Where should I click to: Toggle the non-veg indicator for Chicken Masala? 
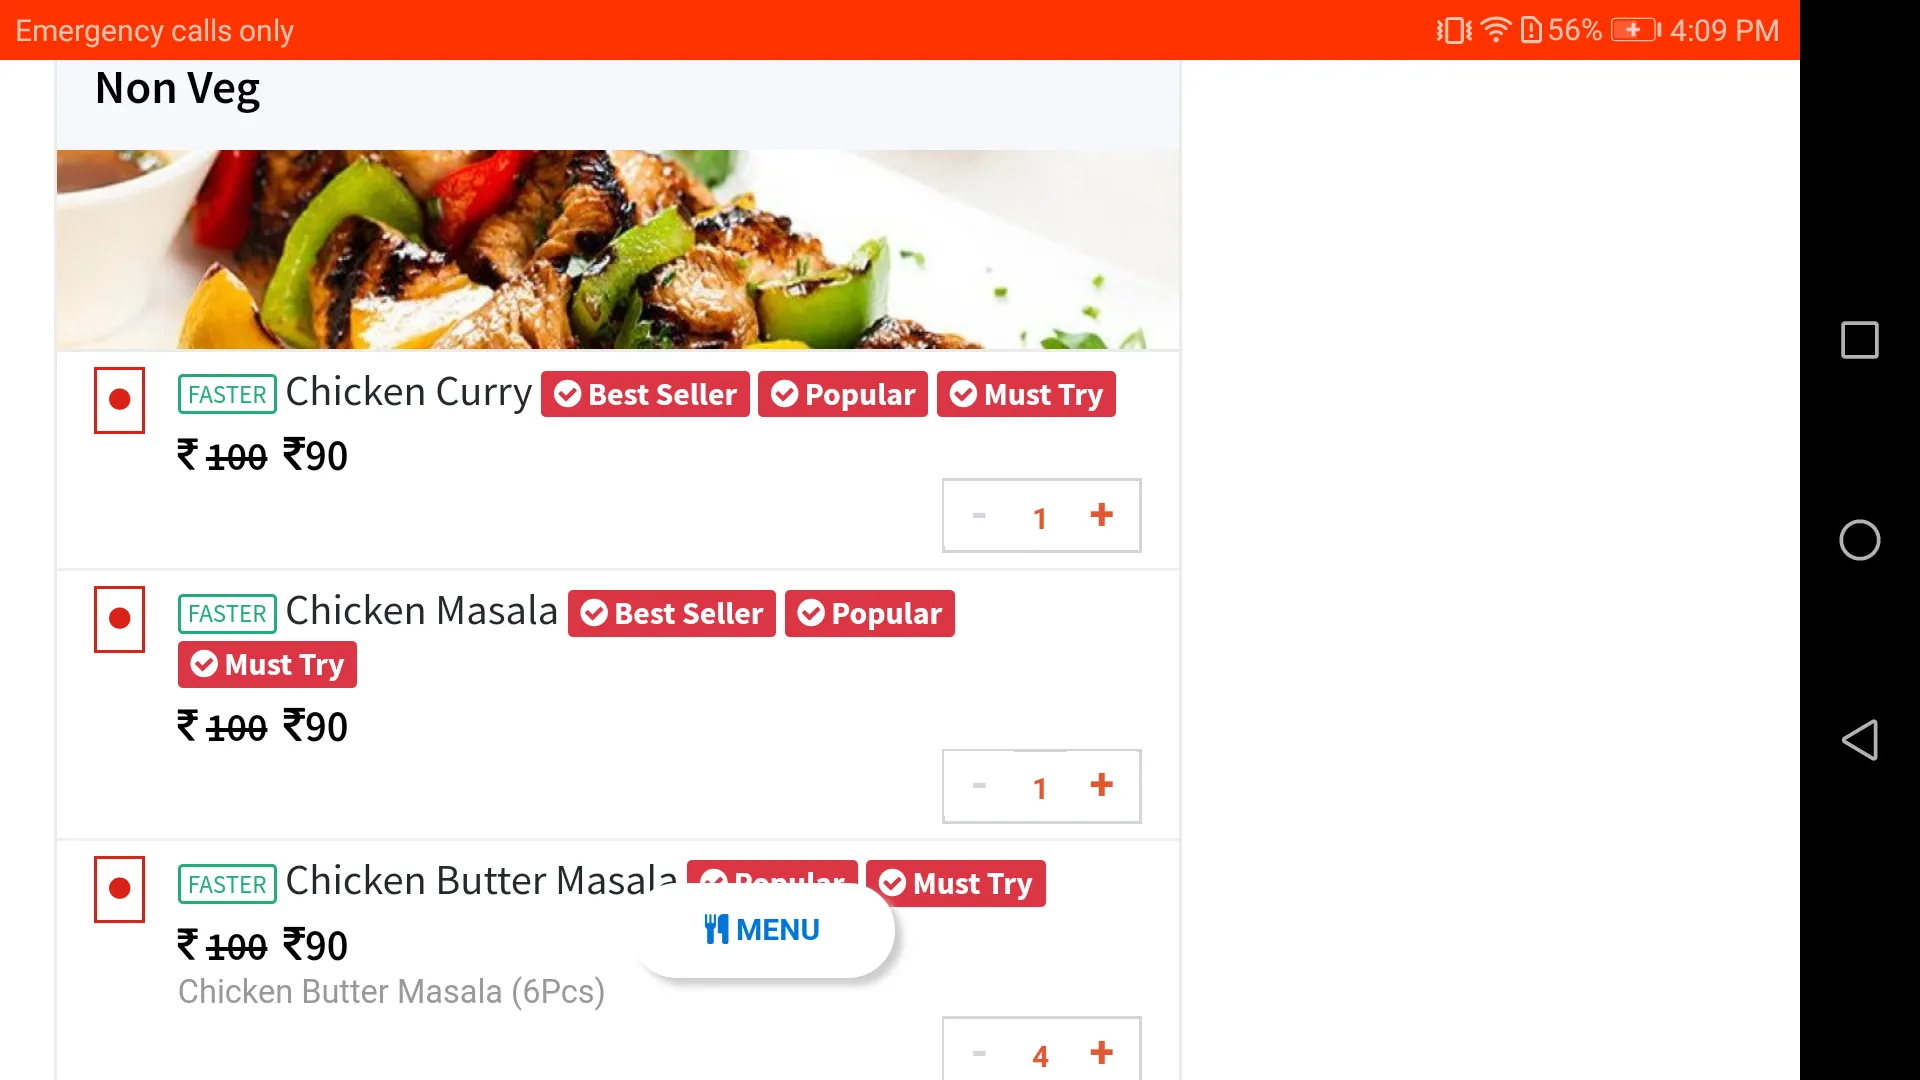(120, 617)
